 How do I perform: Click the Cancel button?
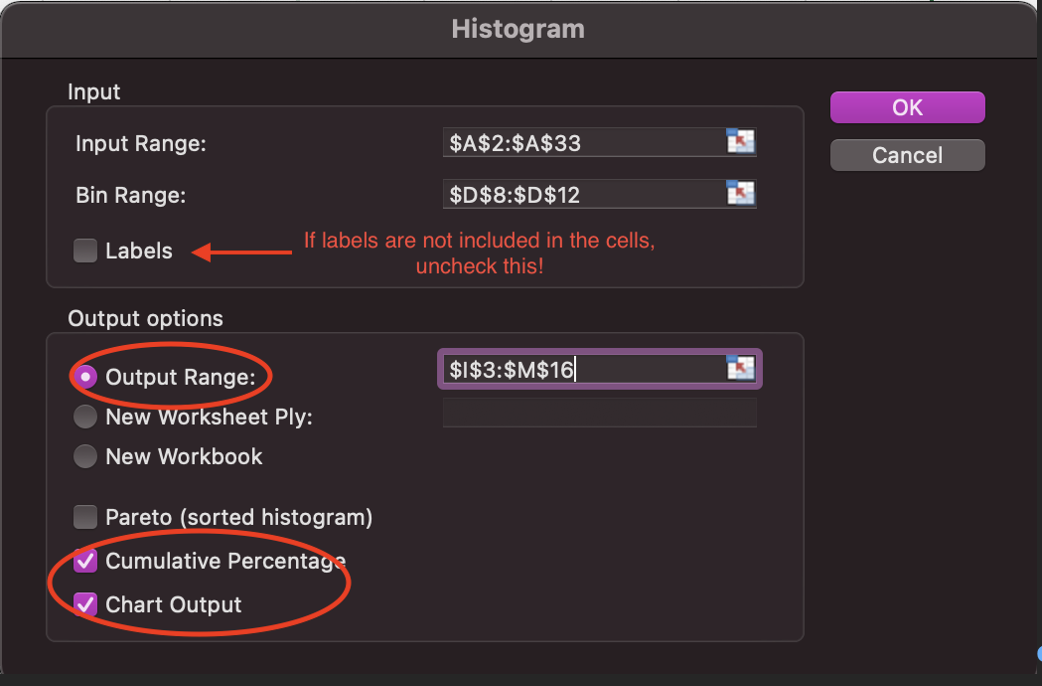pyautogui.click(x=907, y=155)
